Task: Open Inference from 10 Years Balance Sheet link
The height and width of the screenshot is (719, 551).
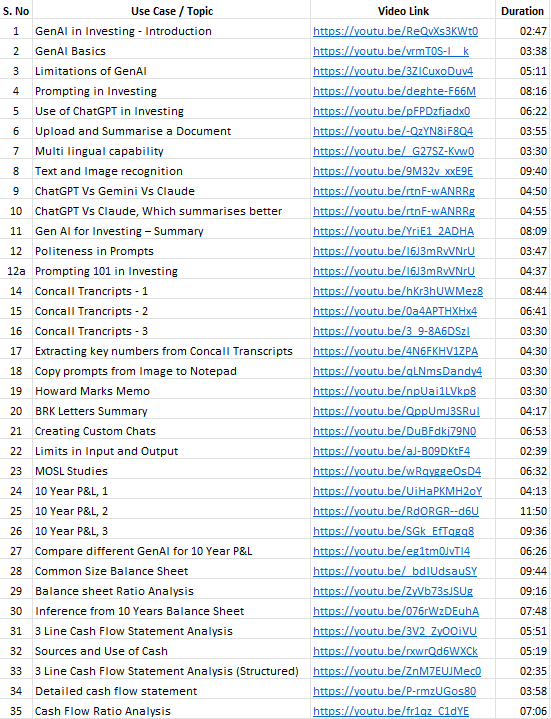Action: [x=396, y=611]
